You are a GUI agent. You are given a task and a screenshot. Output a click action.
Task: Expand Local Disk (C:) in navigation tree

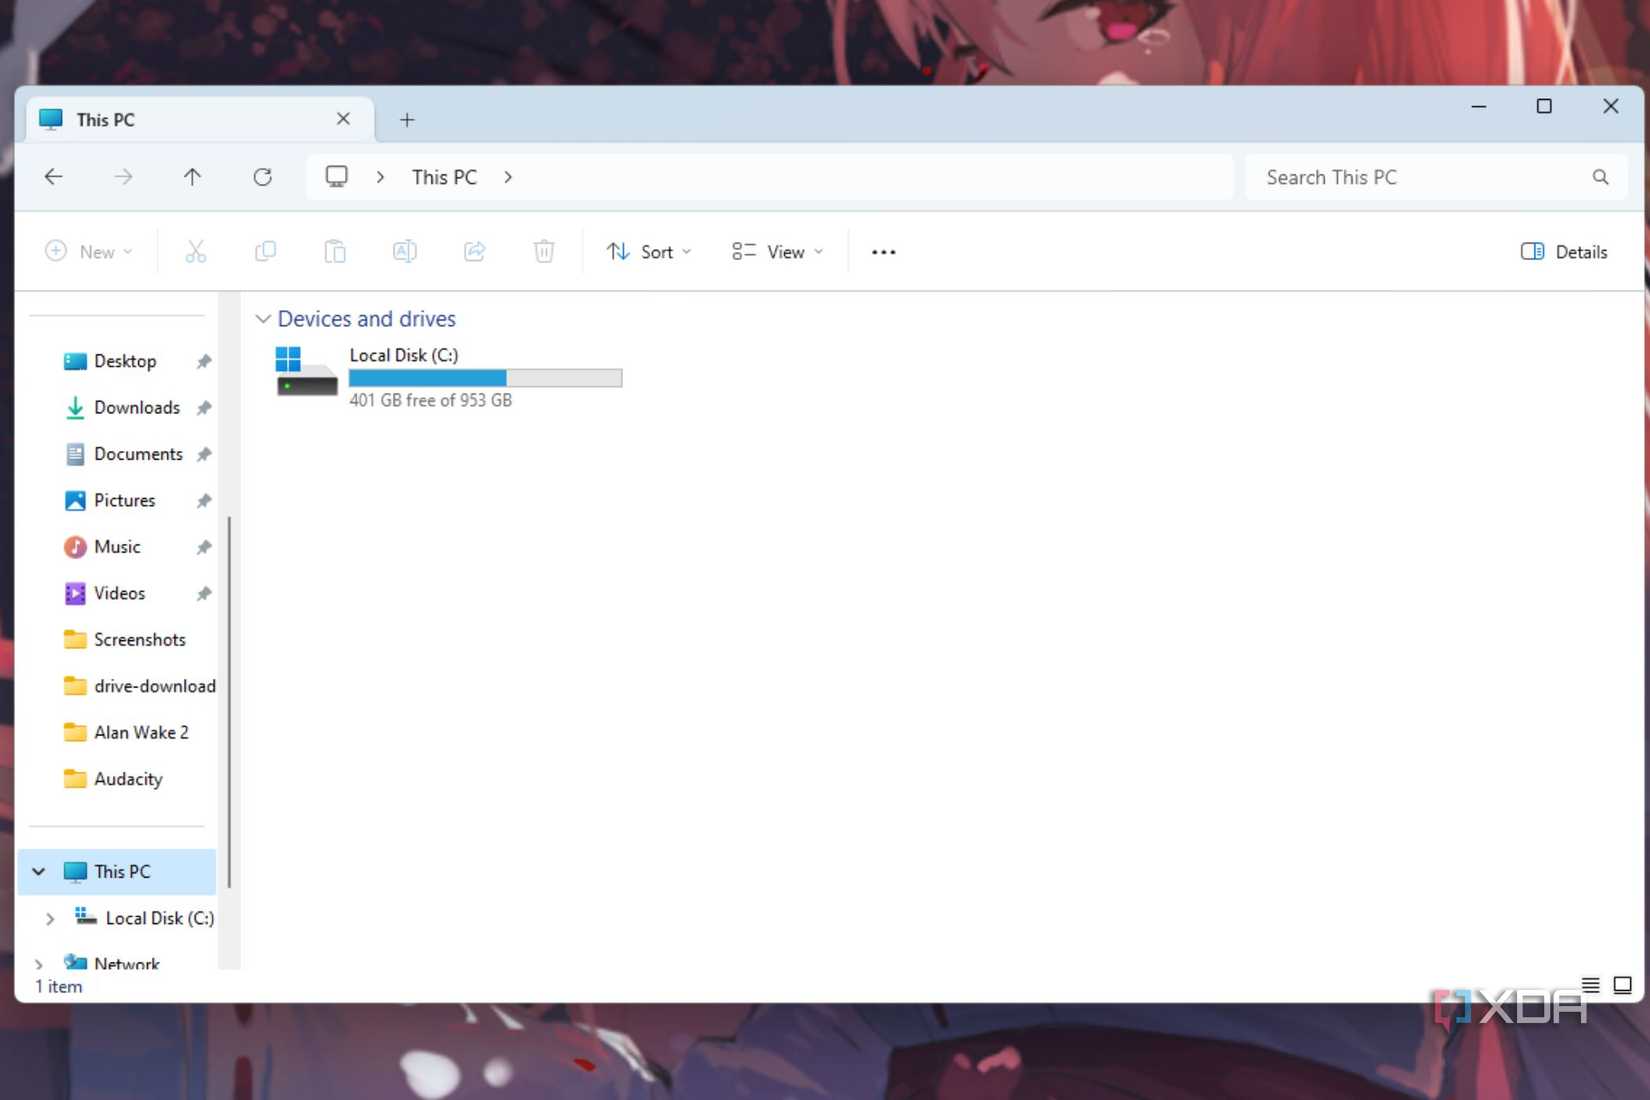(x=50, y=919)
